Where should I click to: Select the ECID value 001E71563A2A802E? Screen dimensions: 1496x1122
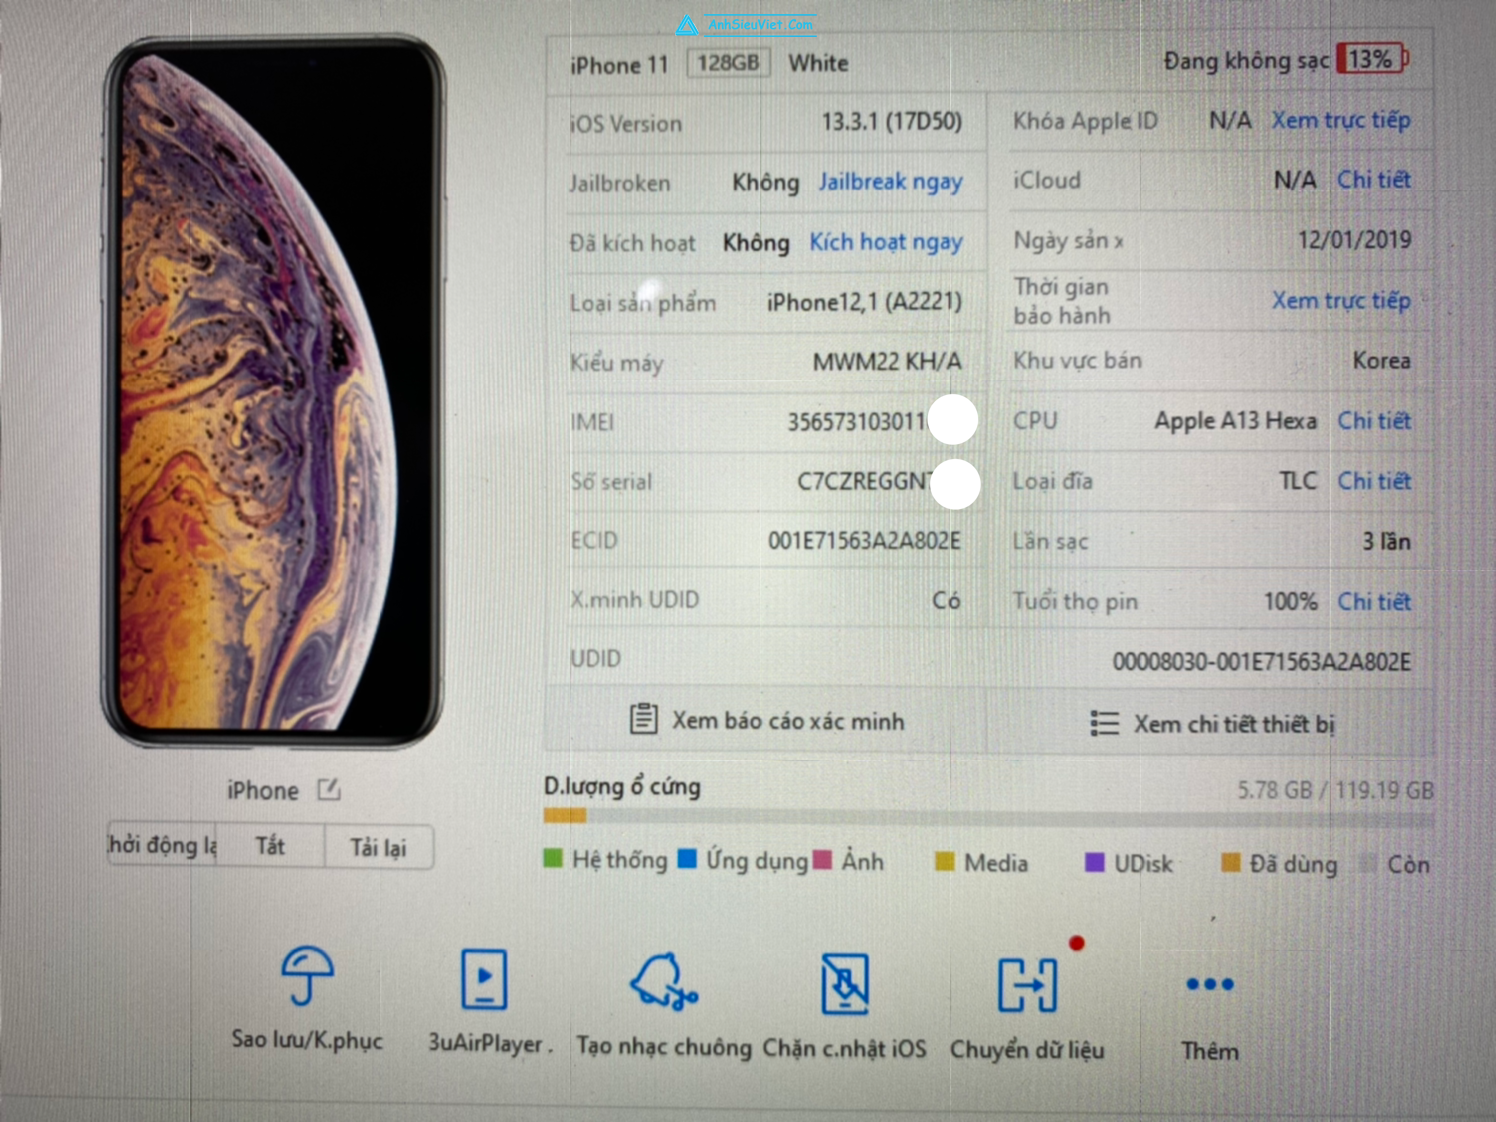(x=864, y=541)
